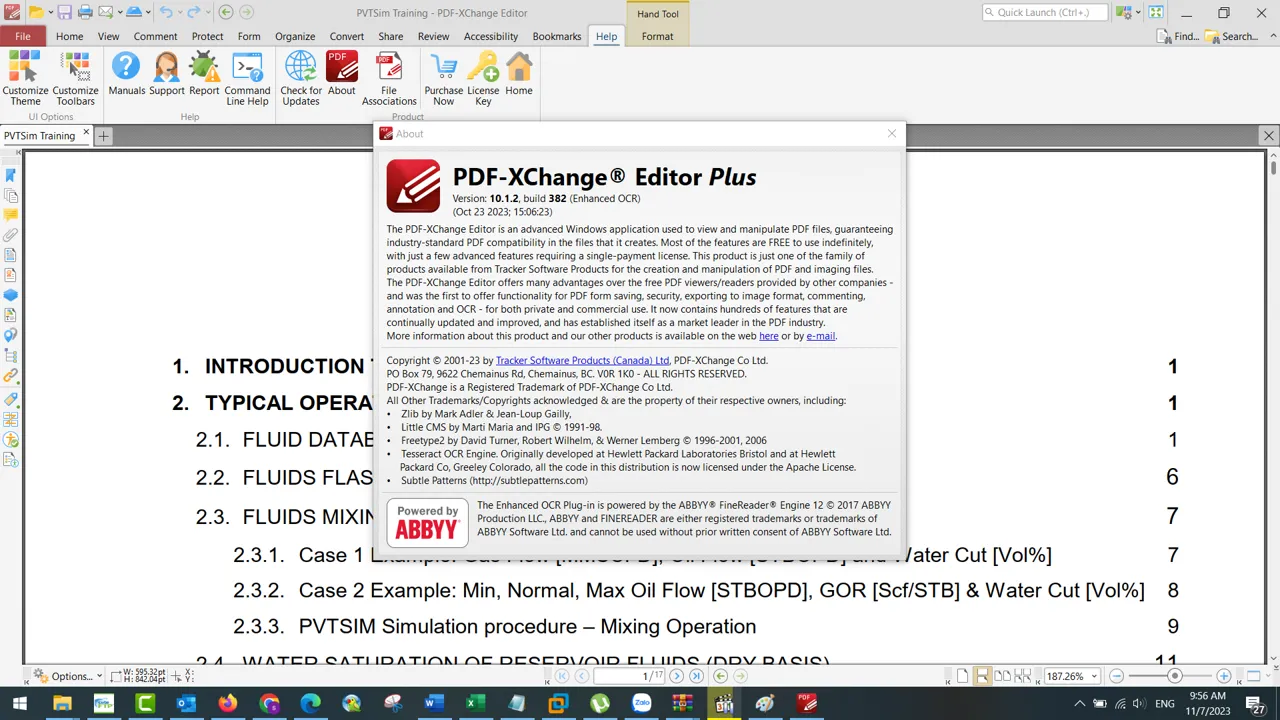Click Check for Updates
1280x720 pixels.
point(301,79)
